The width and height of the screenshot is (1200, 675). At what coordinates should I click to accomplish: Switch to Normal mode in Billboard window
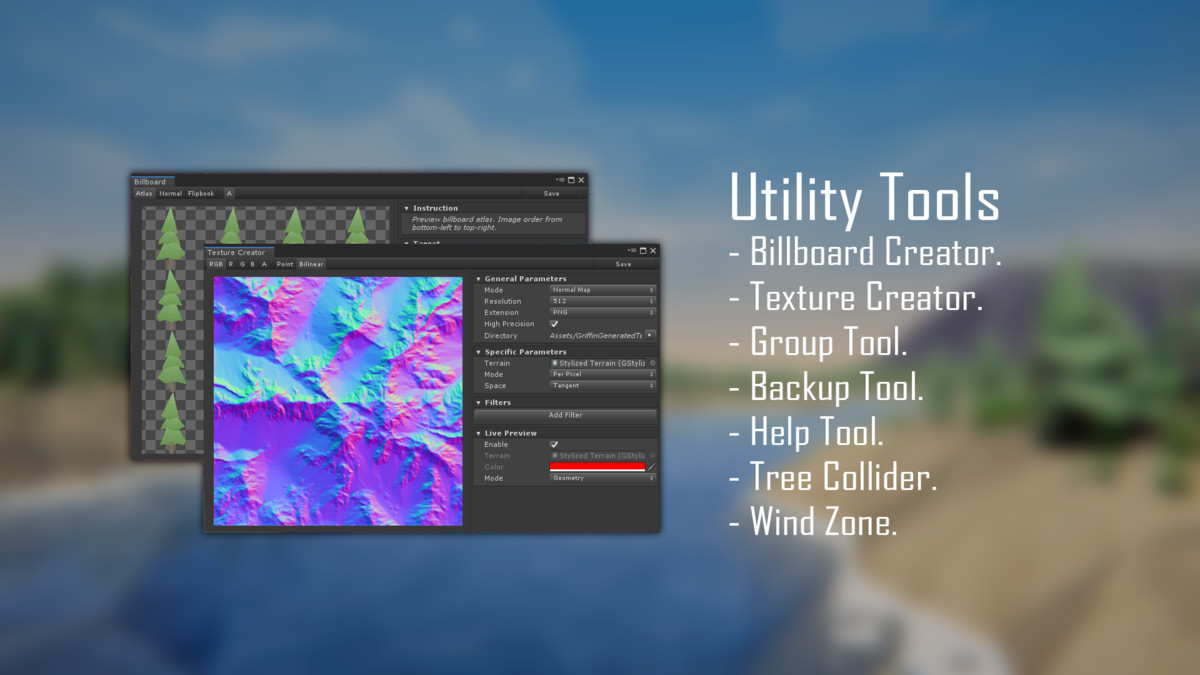[x=170, y=194]
